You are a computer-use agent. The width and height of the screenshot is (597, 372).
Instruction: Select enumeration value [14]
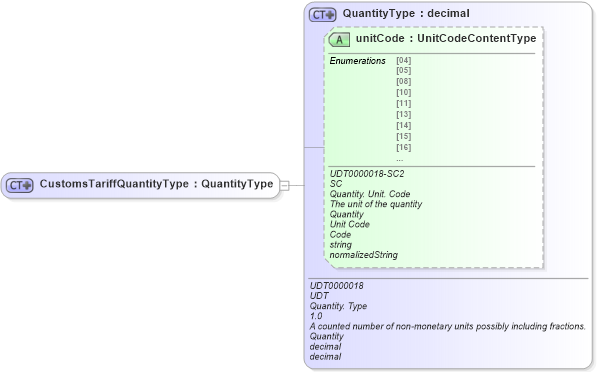coord(404,125)
